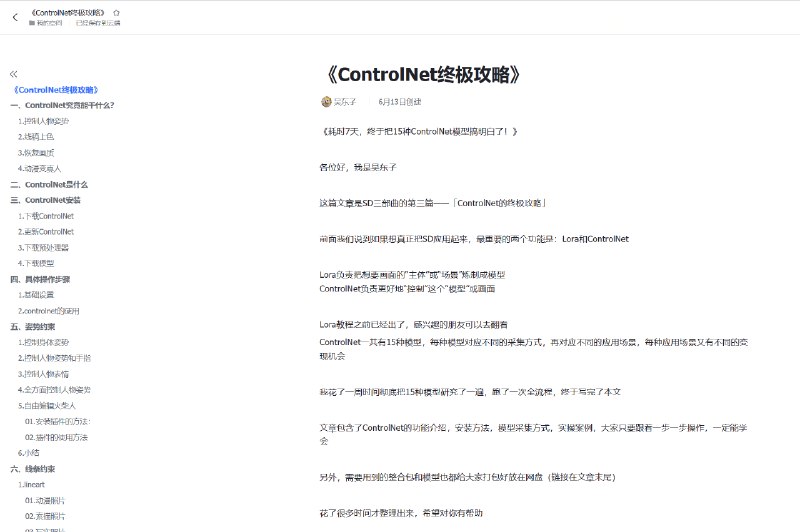Jump to 3.恢复画质 in outline
This screenshot has height=532, width=800.
point(36,153)
